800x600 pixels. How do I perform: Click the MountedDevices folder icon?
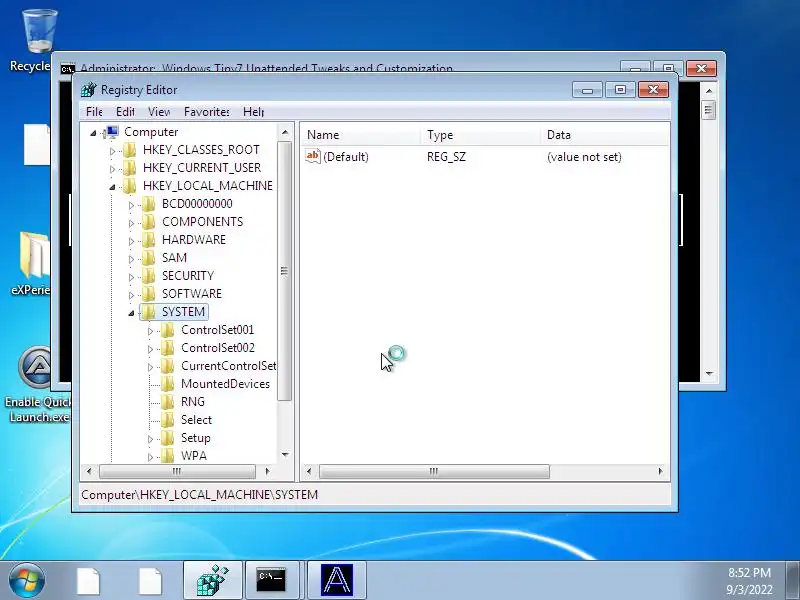click(167, 384)
